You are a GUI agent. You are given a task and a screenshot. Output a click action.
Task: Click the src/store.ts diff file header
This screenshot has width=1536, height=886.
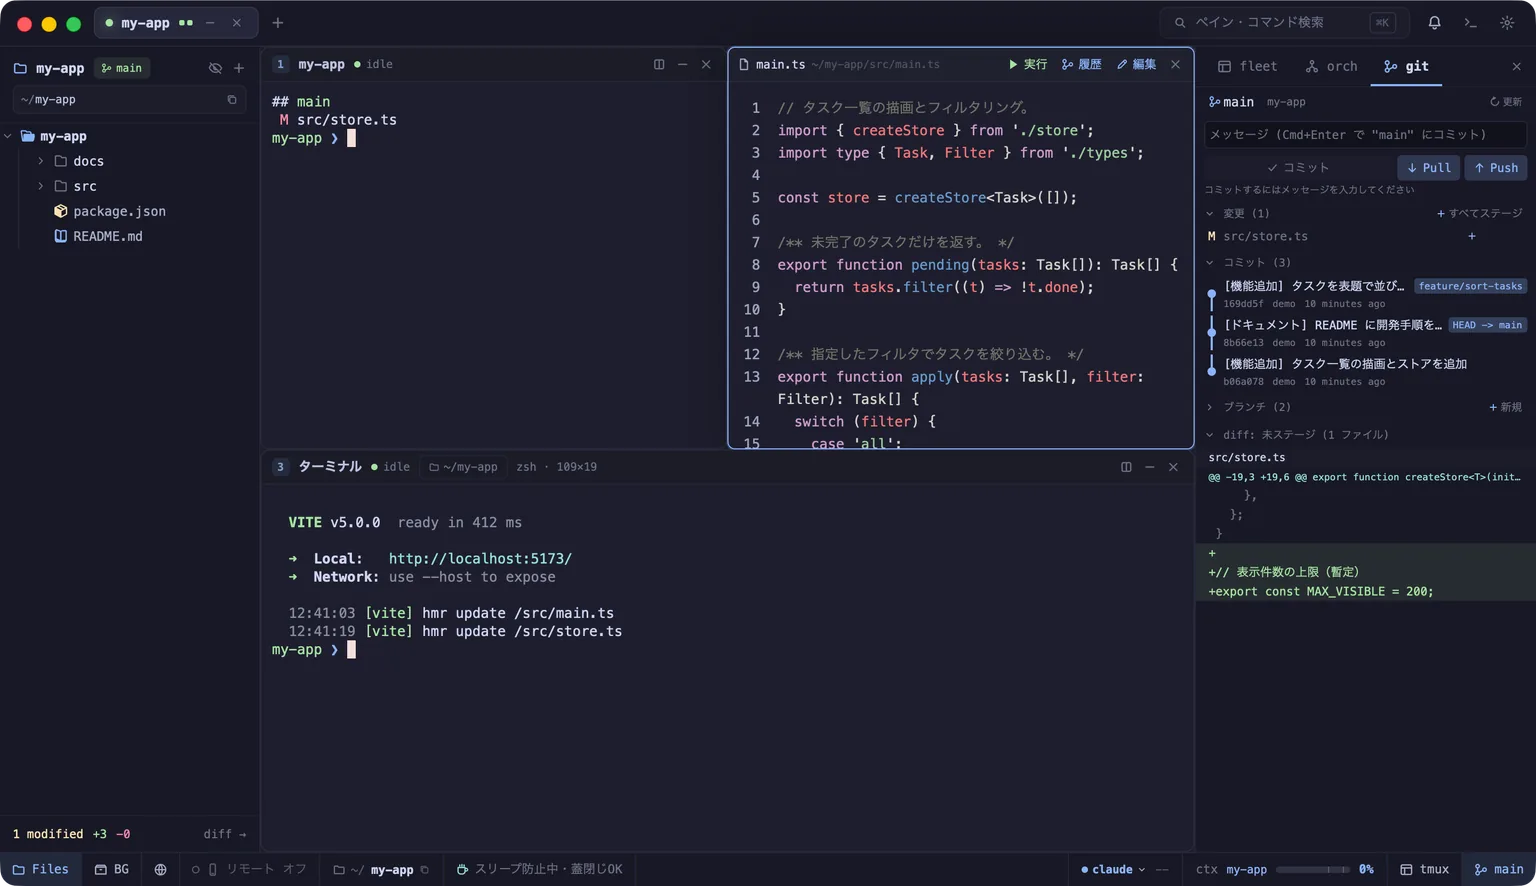[x=1247, y=457]
